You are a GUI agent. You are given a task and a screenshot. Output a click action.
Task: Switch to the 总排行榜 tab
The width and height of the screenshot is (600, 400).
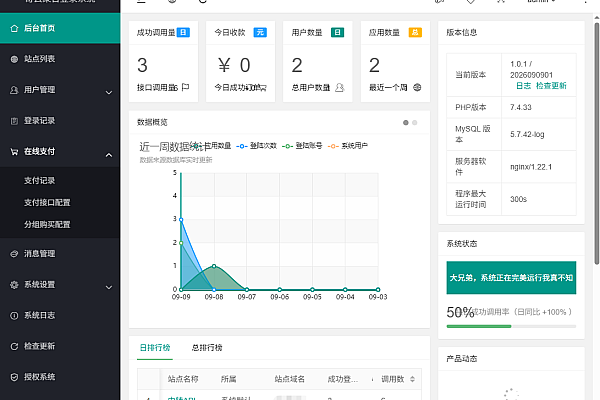pyautogui.click(x=207, y=348)
